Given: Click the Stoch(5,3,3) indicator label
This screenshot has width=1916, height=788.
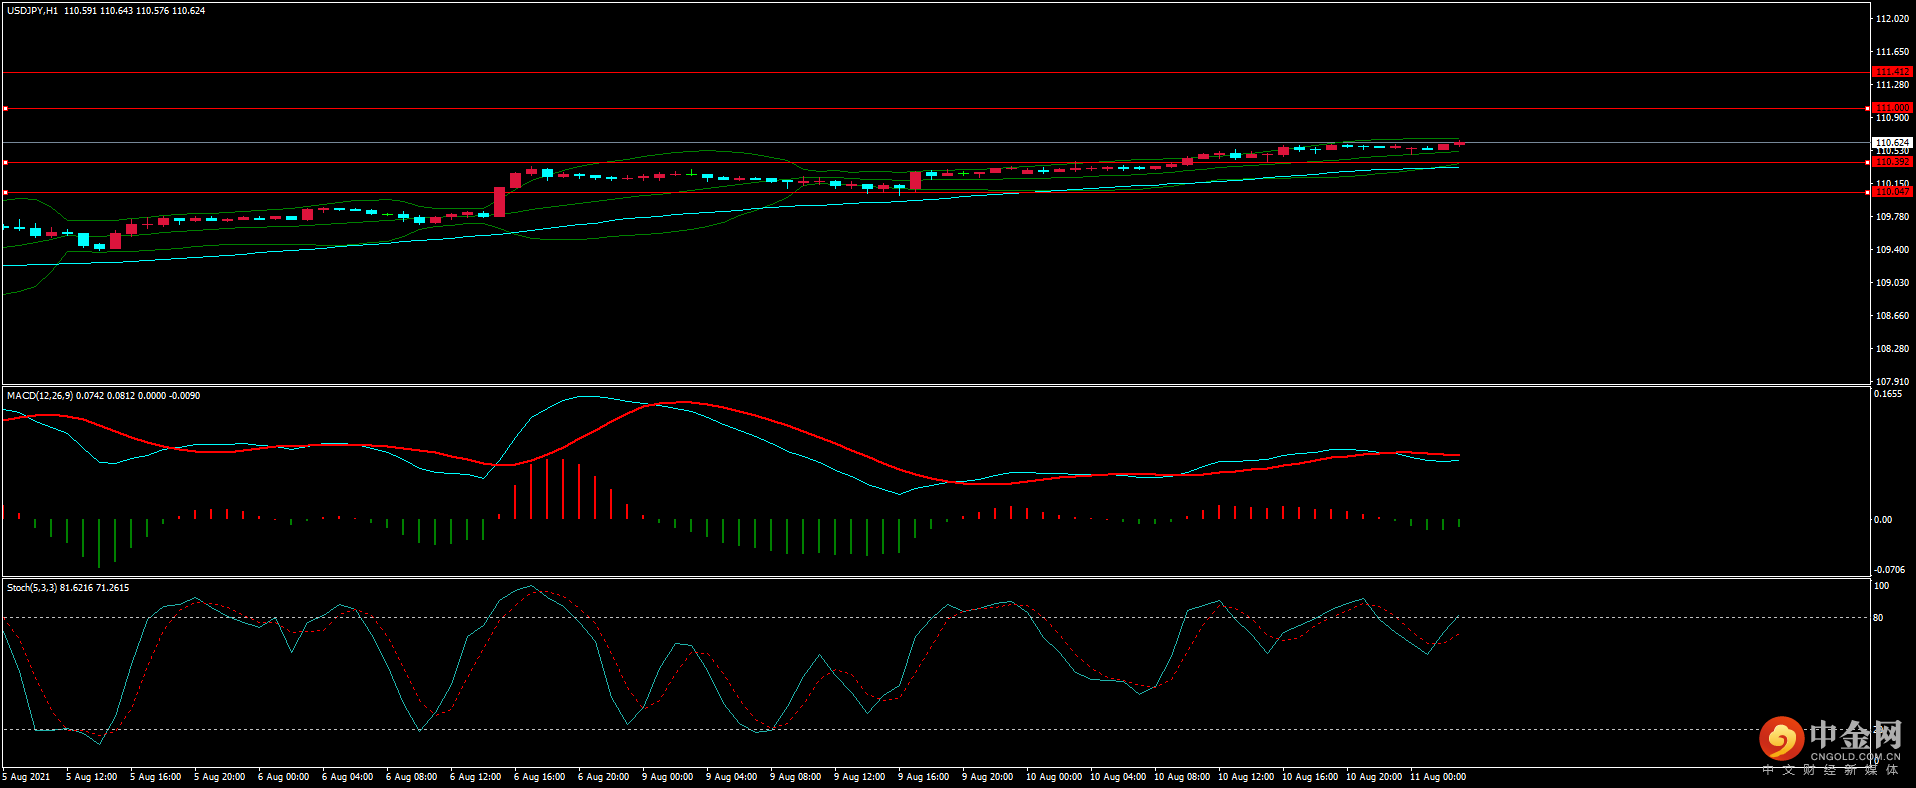Looking at the screenshot, I should [32, 588].
